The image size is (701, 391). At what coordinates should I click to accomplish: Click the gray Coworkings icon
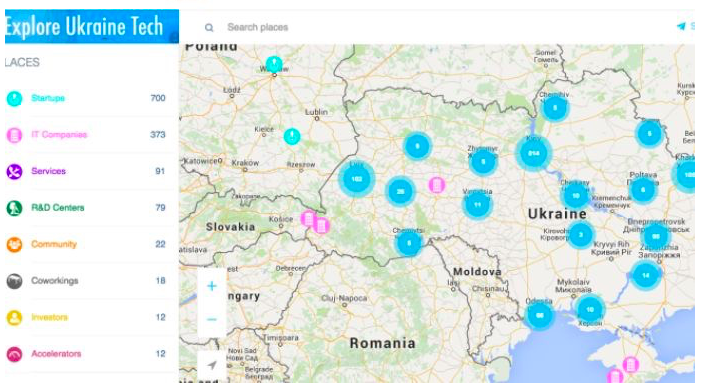click(x=14, y=281)
